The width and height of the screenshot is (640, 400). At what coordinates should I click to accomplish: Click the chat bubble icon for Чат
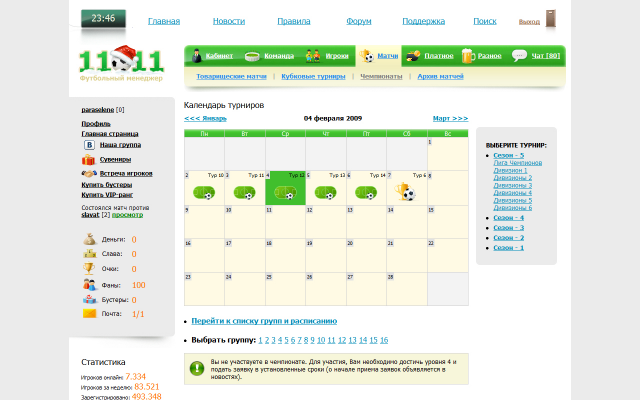pos(519,56)
